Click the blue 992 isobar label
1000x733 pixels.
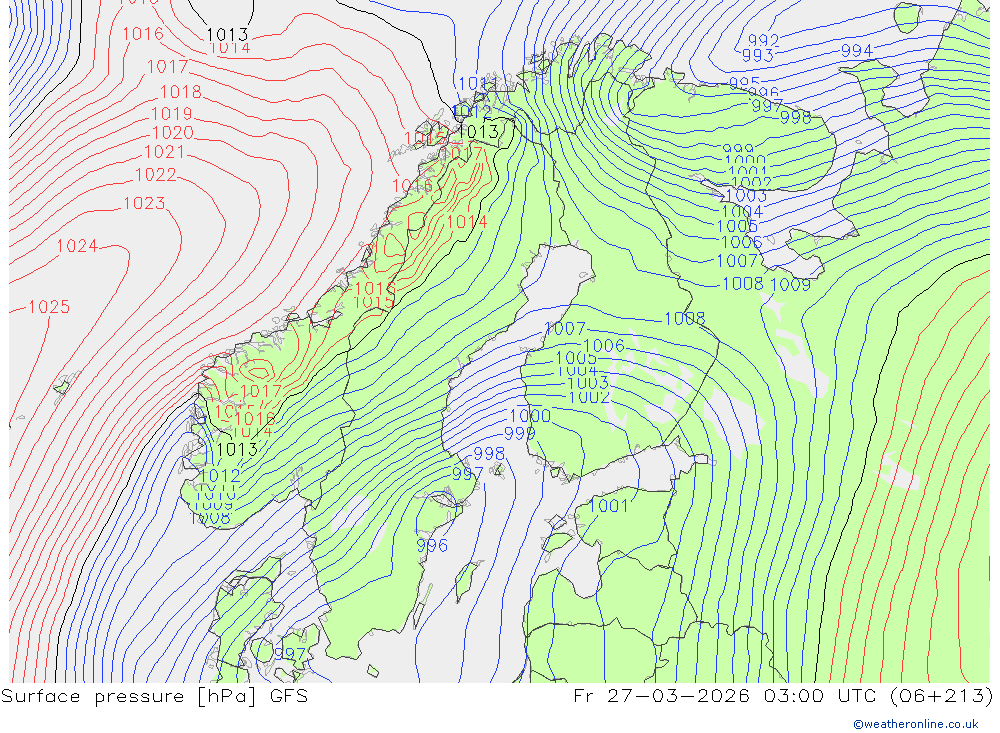click(763, 41)
